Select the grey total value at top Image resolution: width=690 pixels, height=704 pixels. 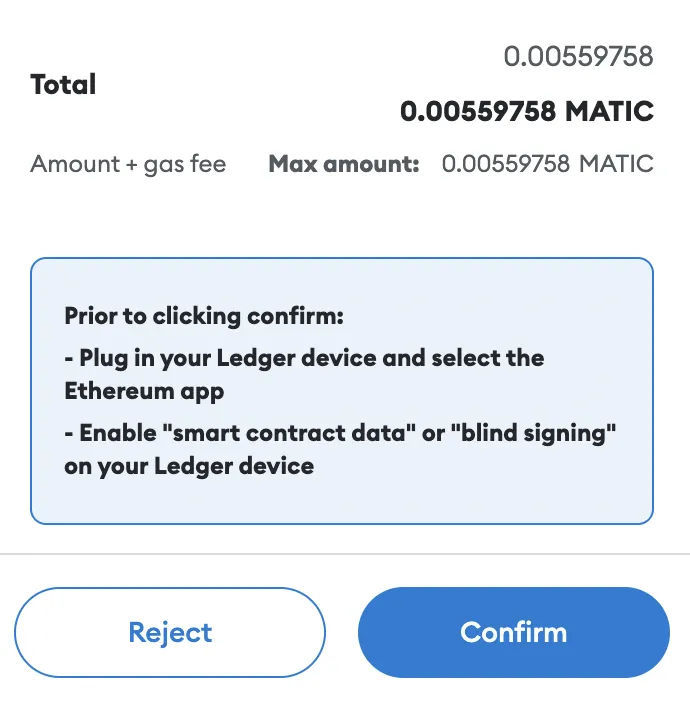(578, 56)
